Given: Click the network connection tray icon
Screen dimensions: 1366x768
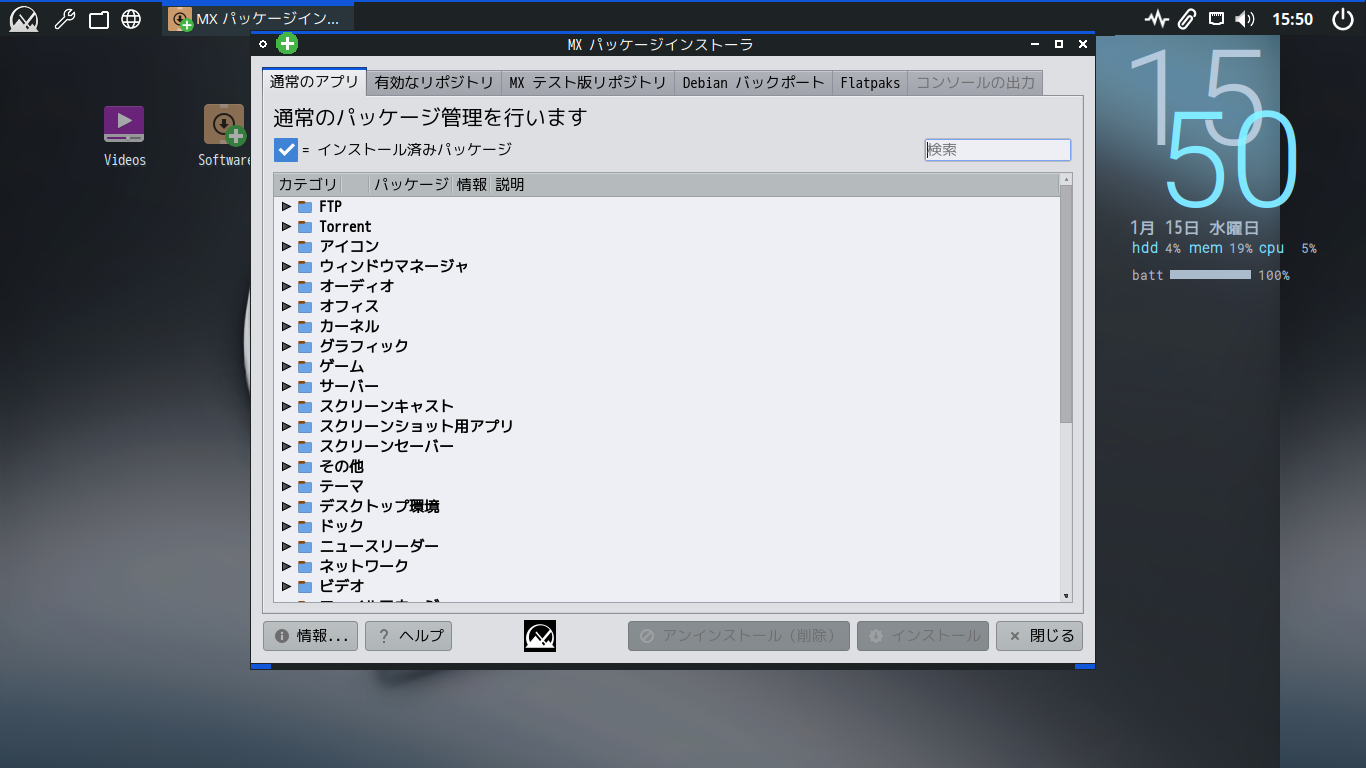Looking at the screenshot, I should pos(1216,19).
